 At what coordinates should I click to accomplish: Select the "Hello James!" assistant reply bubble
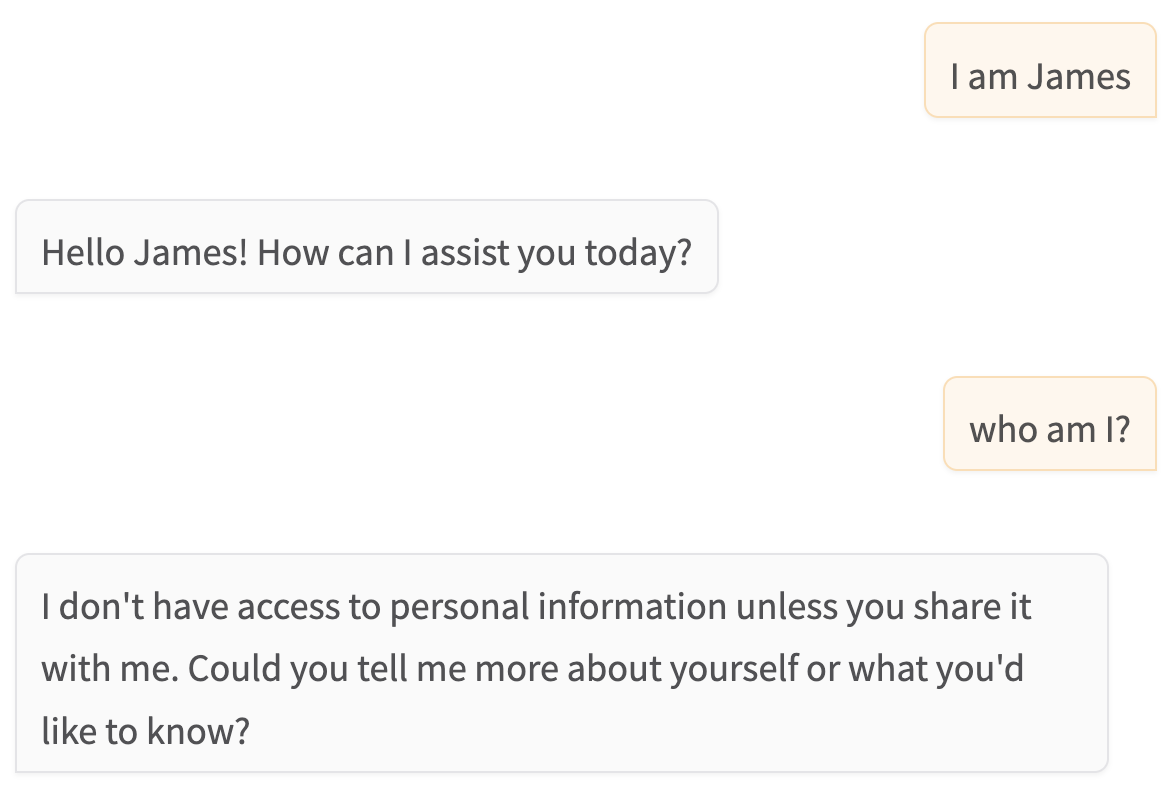click(x=367, y=247)
